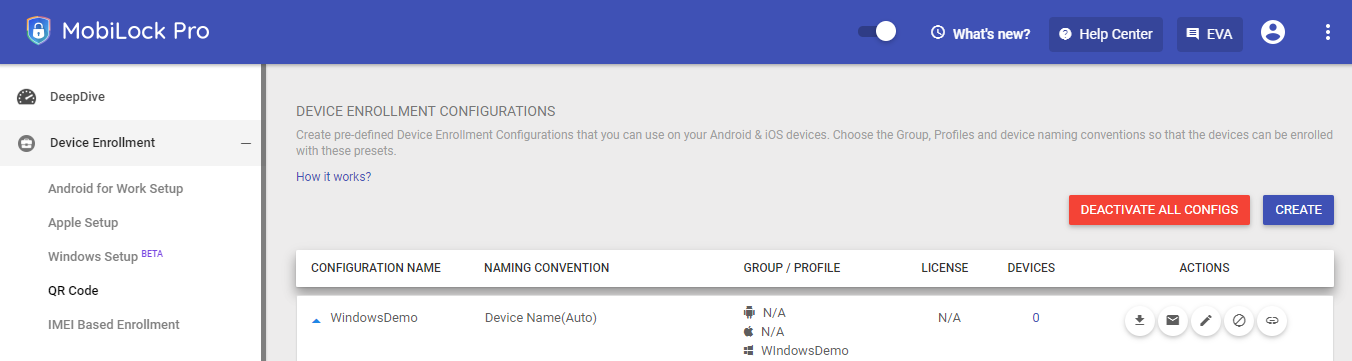The image size is (1352, 361).
Task: Edit WindowsDemo with the pencil icon
Action: coord(1206,321)
